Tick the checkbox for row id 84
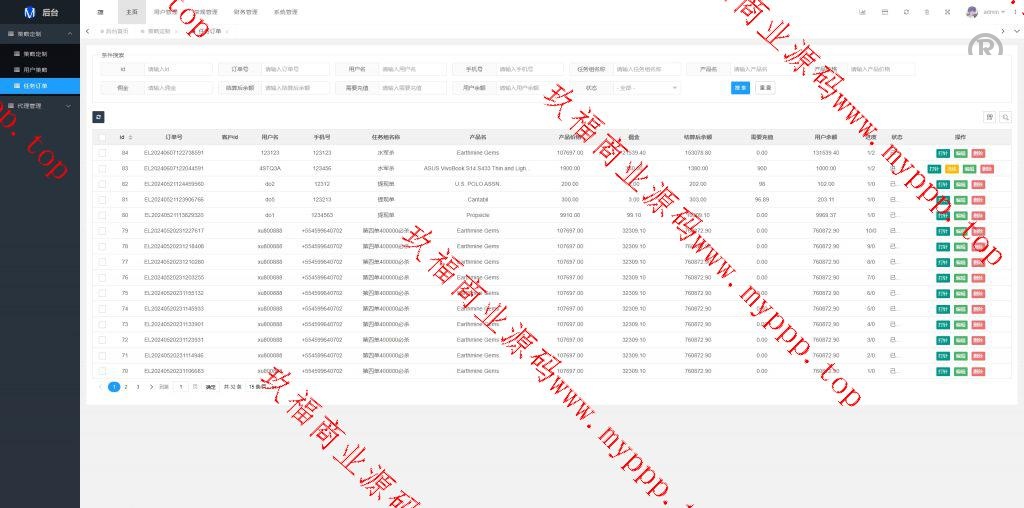Screen dimensions: 1024x508 coord(103,153)
